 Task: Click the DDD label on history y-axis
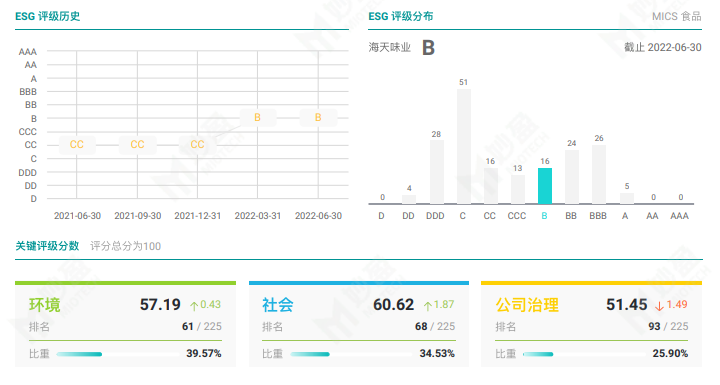tap(28, 173)
